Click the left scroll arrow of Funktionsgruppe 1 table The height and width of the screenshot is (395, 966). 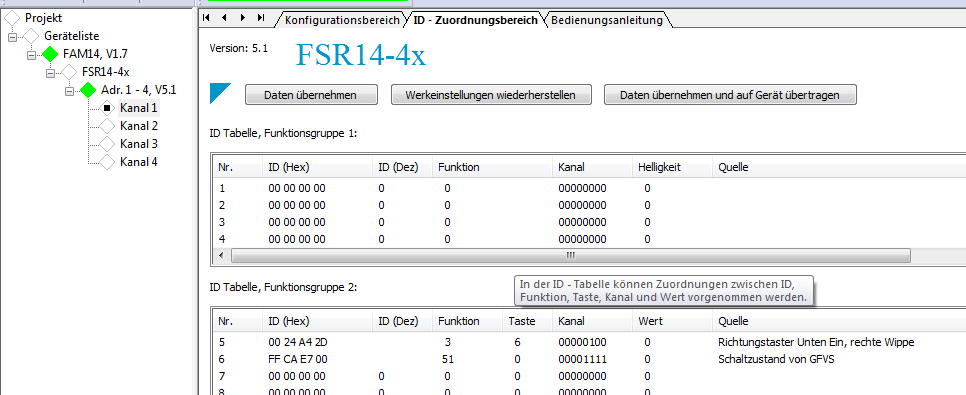point(221,255)
